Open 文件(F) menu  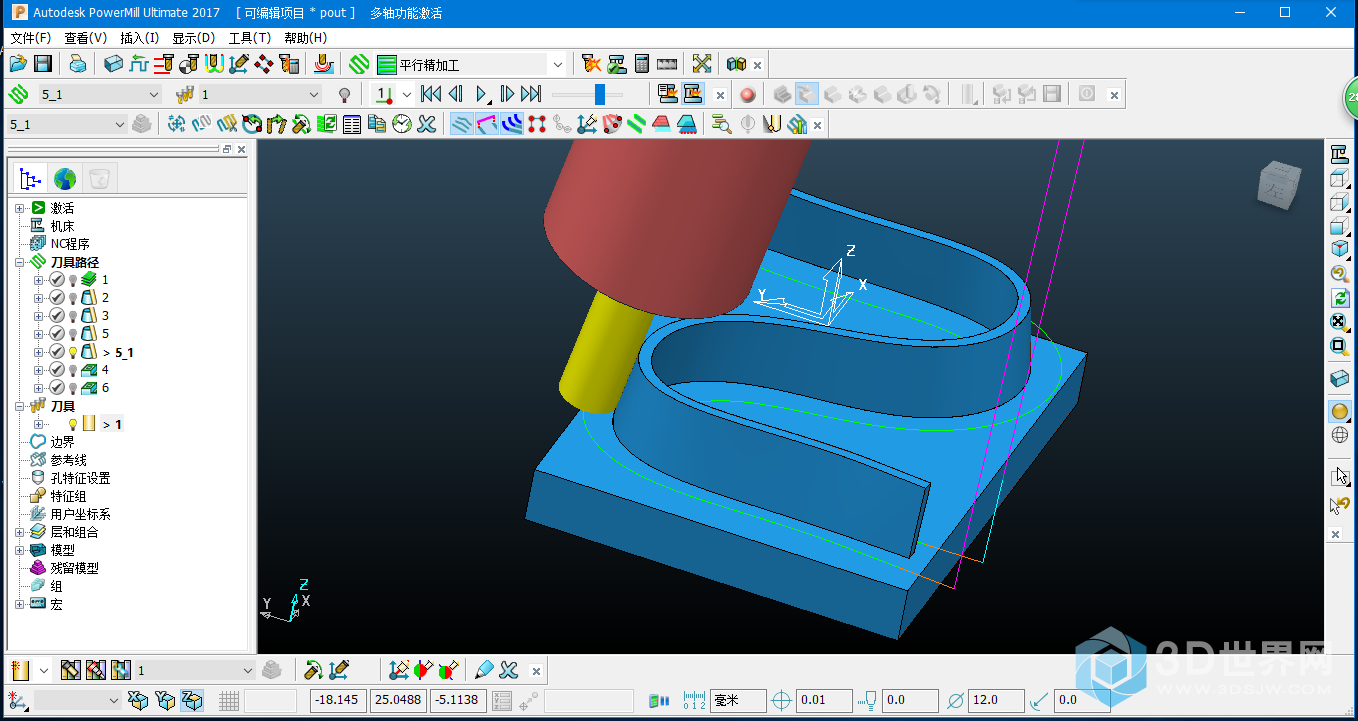[31, 38]
